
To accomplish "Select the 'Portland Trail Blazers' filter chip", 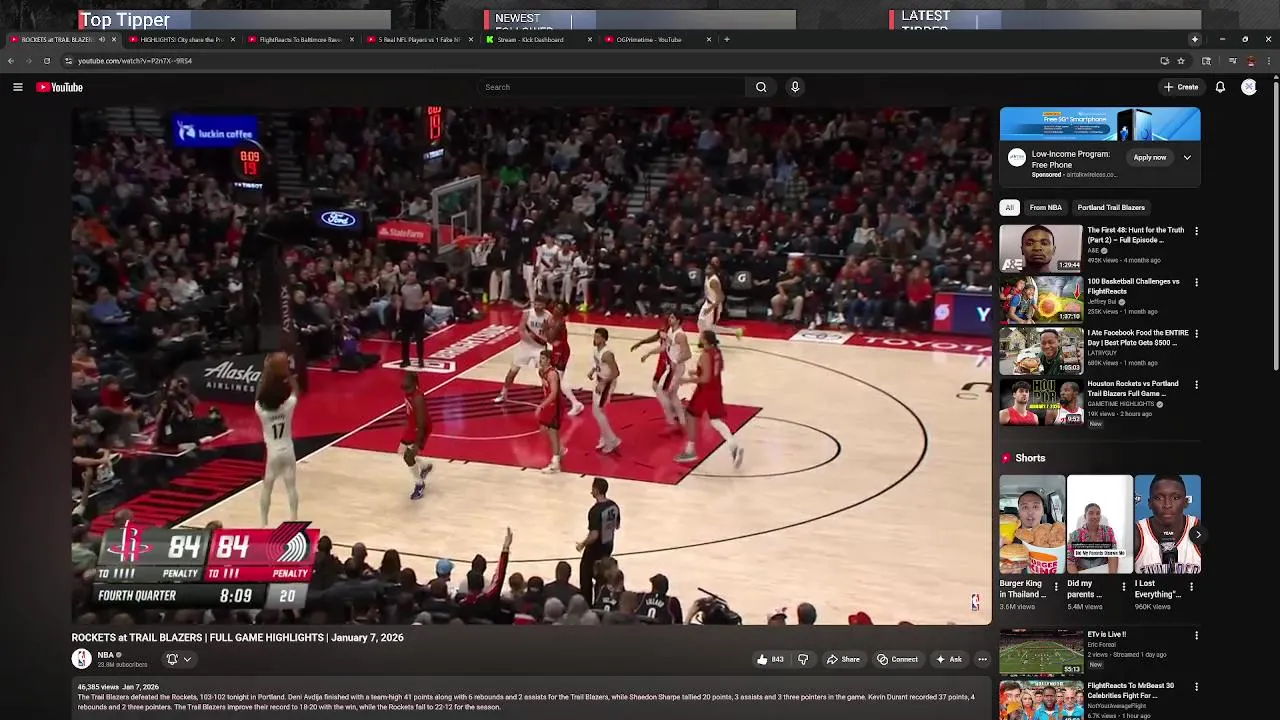I will 1111,208.
